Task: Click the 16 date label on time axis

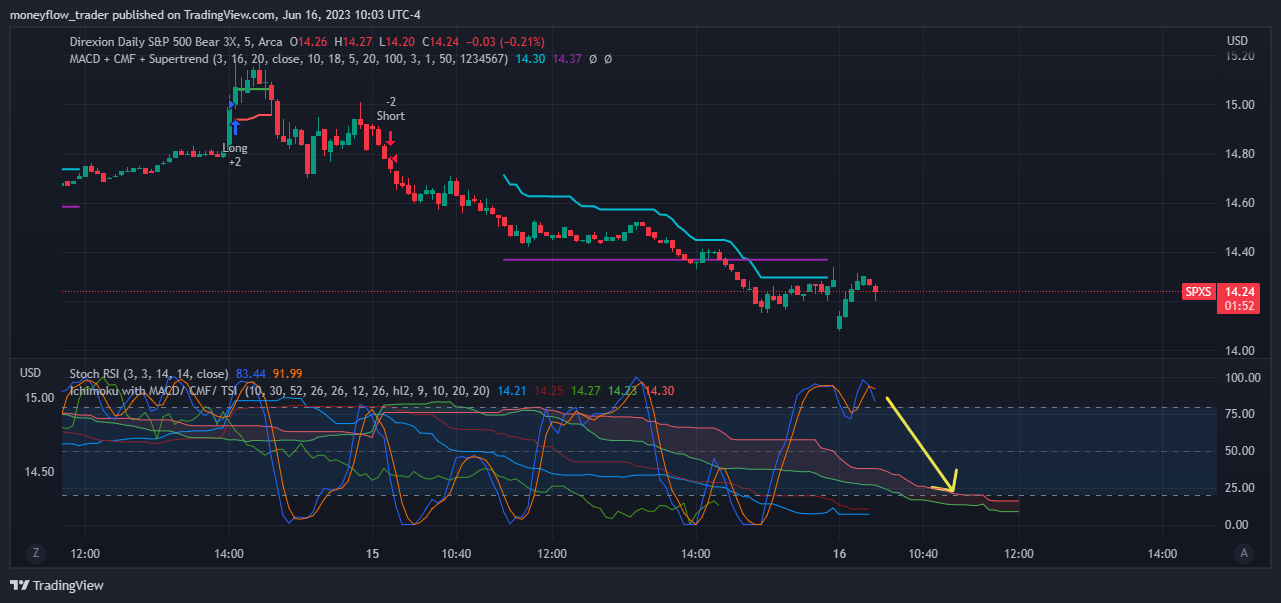Action: [840, 553]
